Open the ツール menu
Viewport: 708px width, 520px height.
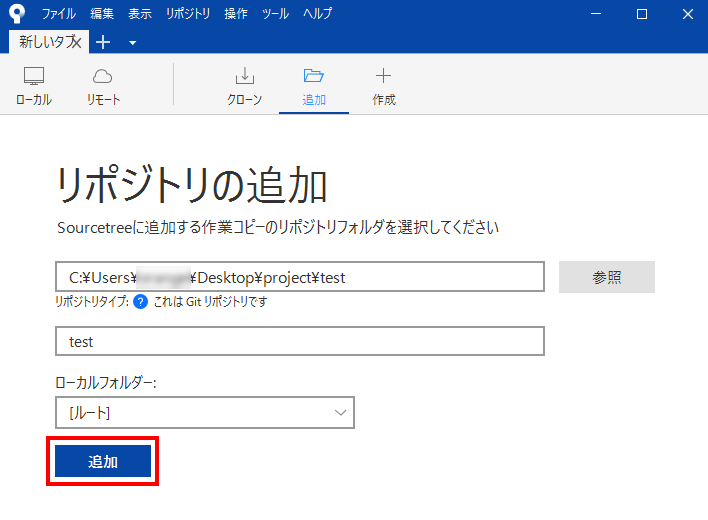point(275,14)
